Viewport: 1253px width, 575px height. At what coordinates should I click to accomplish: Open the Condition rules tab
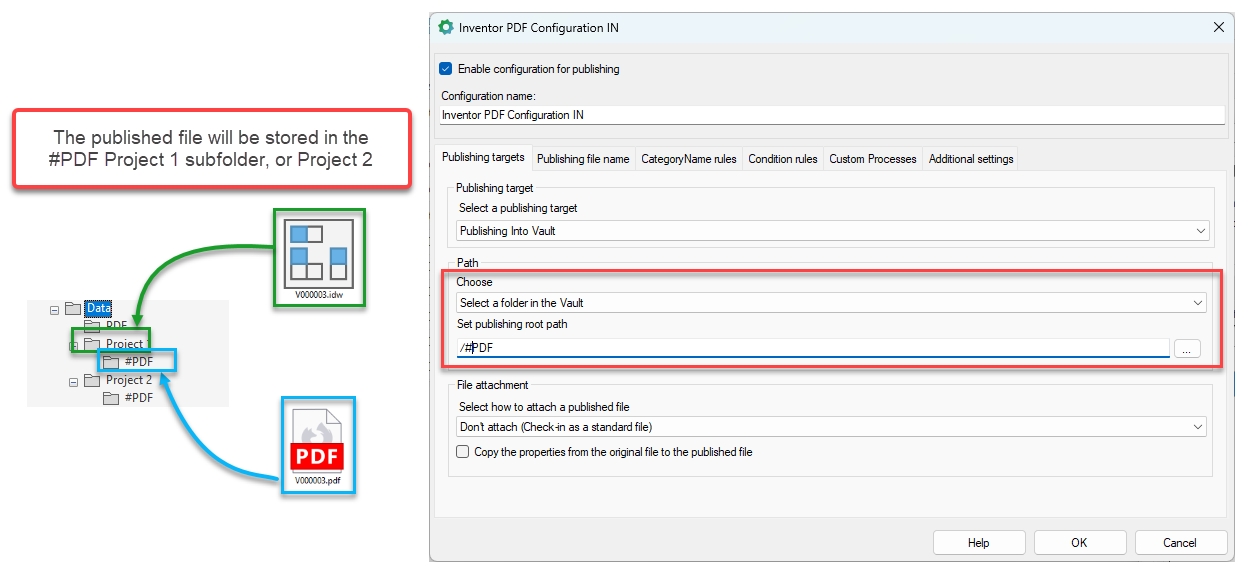click(x=782, y=159)
